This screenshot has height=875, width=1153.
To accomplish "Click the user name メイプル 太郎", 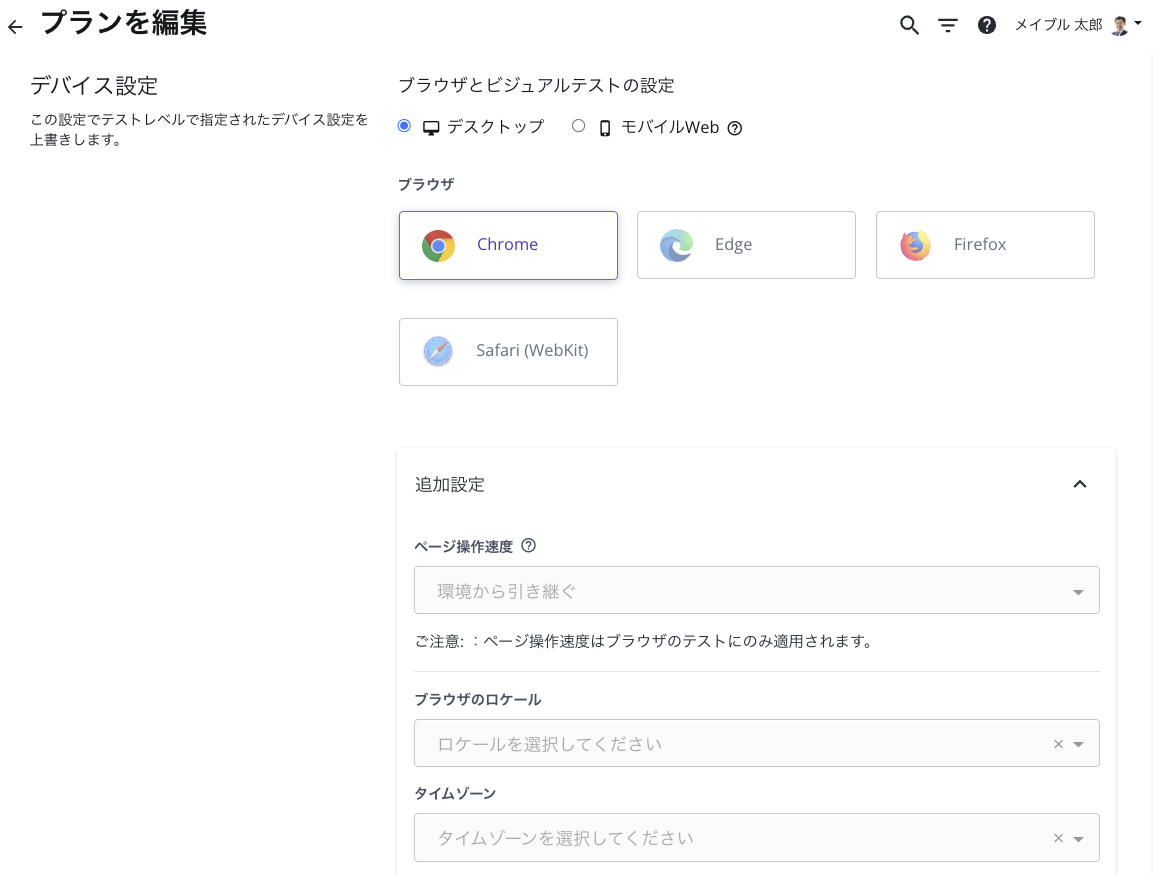I will click(1058, 25).
